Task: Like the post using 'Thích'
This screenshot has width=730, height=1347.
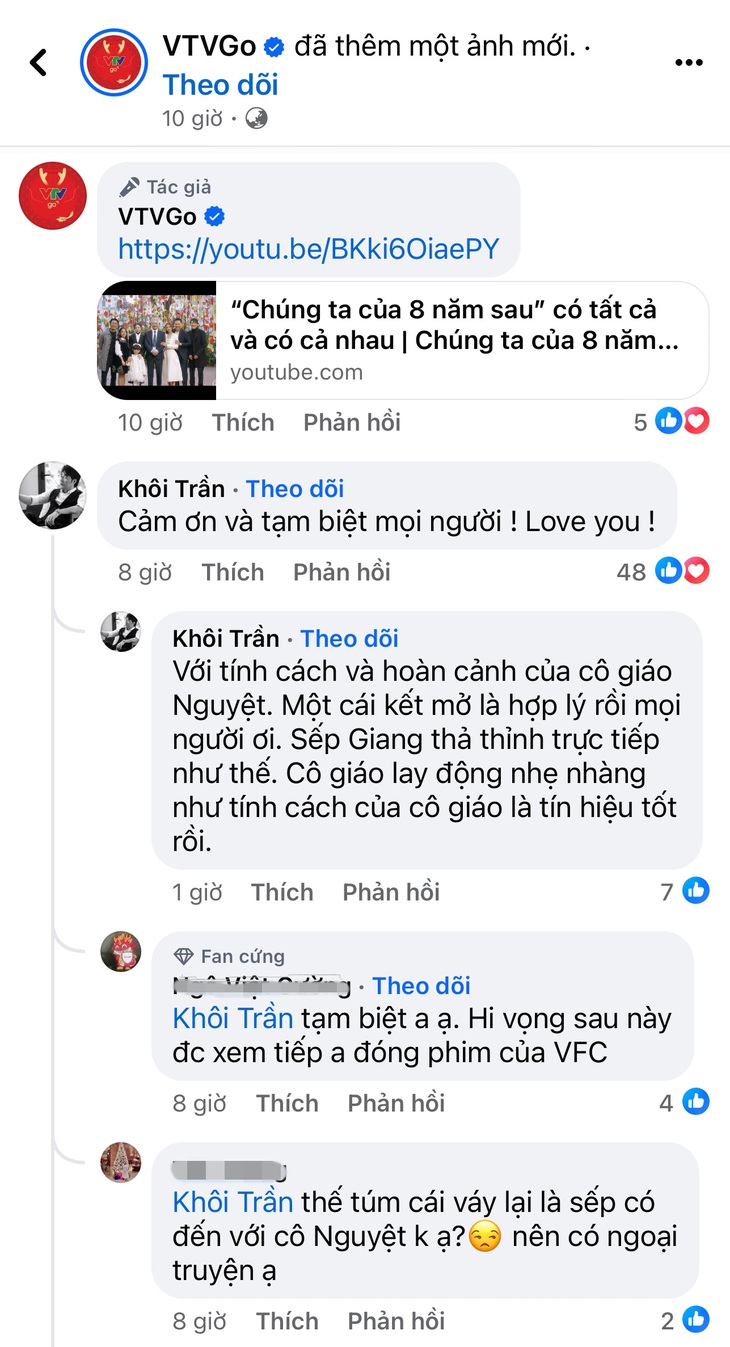Action: point(243,422)
